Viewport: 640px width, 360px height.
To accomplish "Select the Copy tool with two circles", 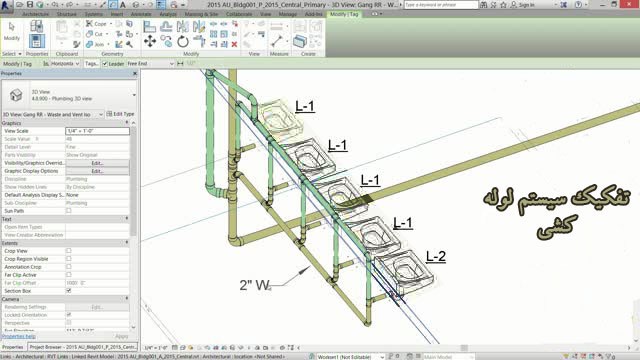I will pos(166,41).
